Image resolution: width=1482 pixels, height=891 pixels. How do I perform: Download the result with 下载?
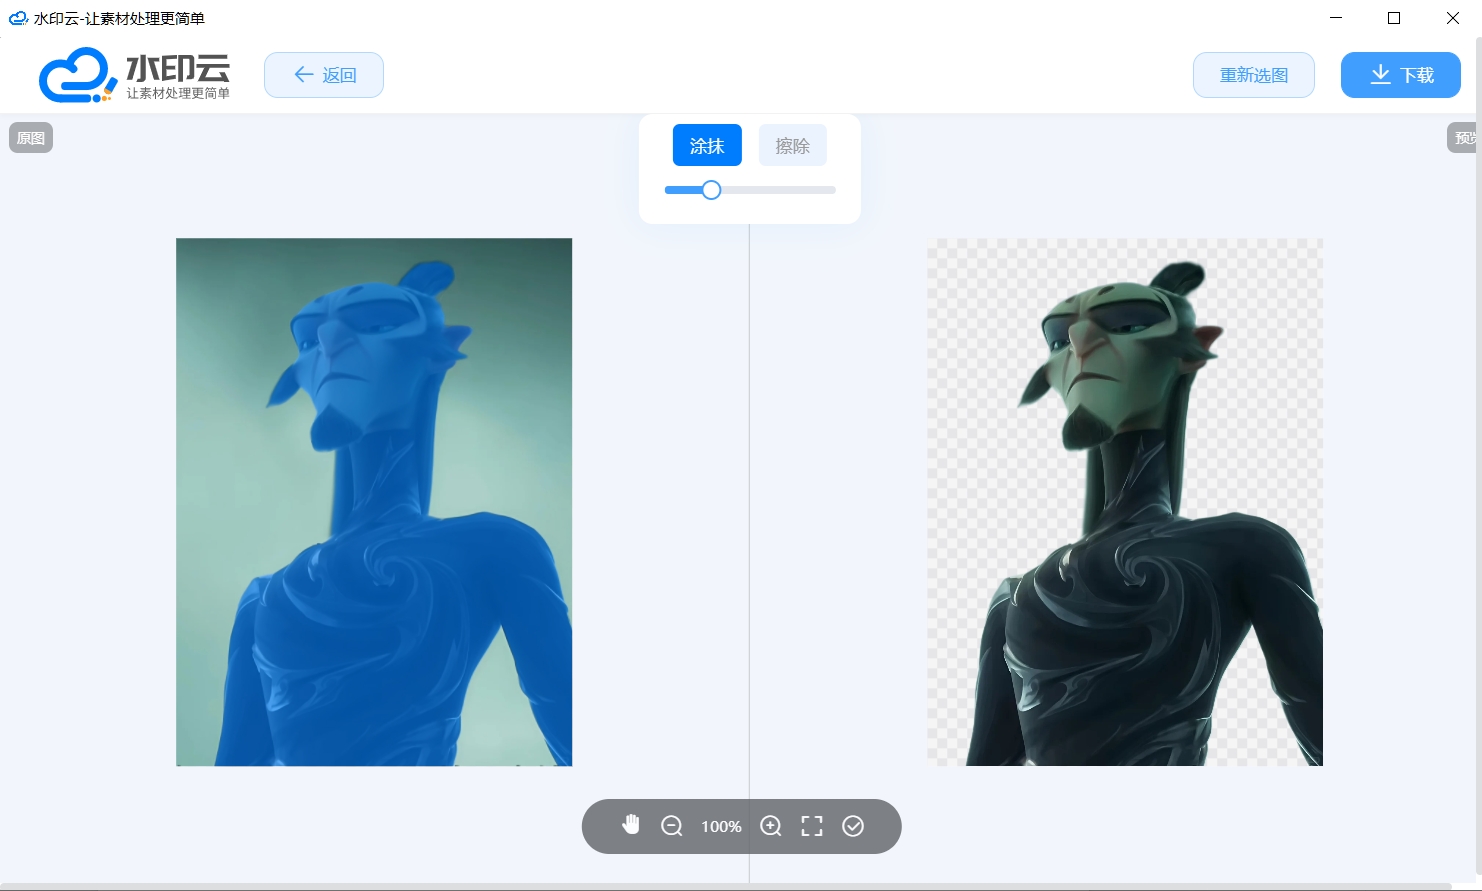tap(1401, 75)
